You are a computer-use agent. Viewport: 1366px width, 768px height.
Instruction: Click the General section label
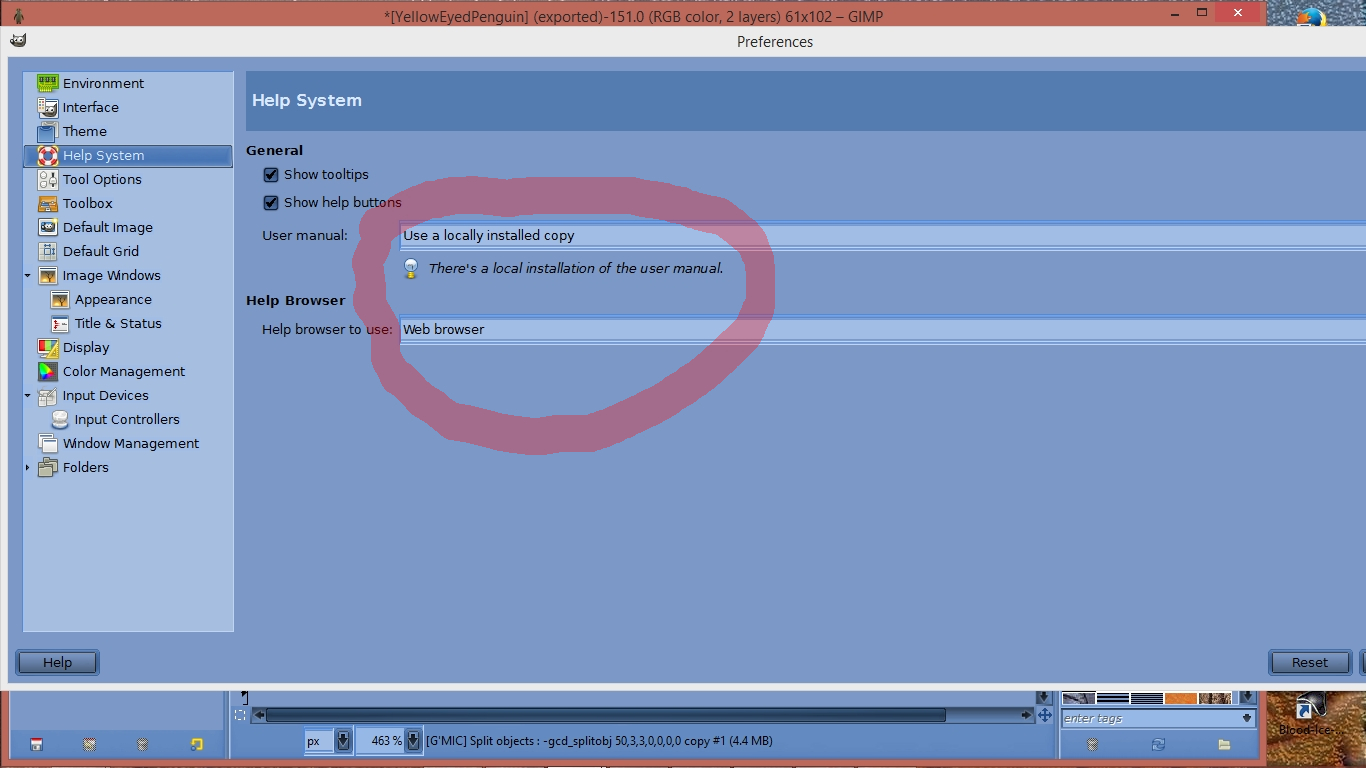coord(274,150)
